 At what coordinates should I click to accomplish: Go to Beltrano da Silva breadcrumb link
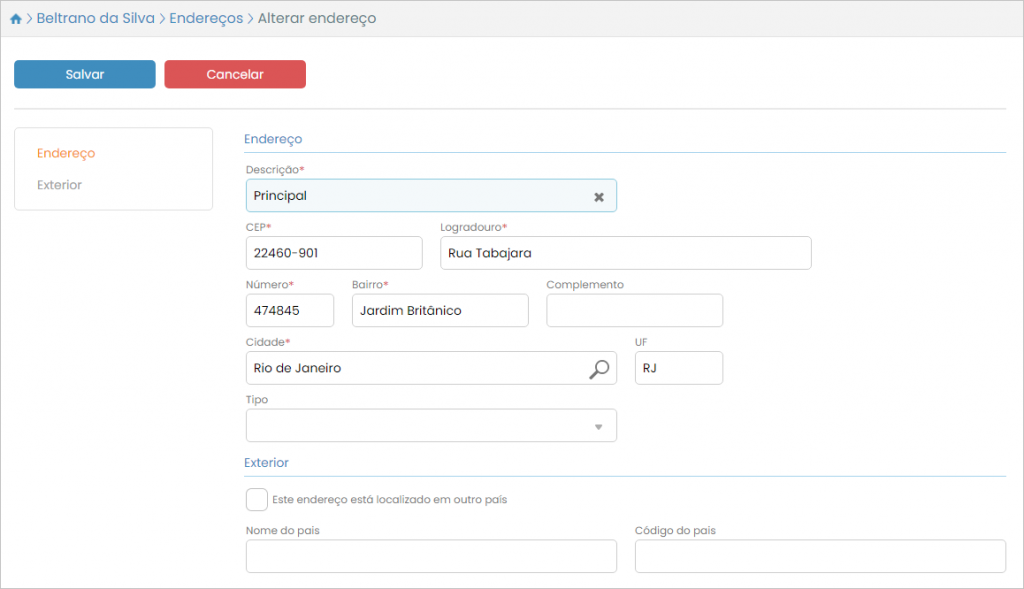(x=96, y=19)
